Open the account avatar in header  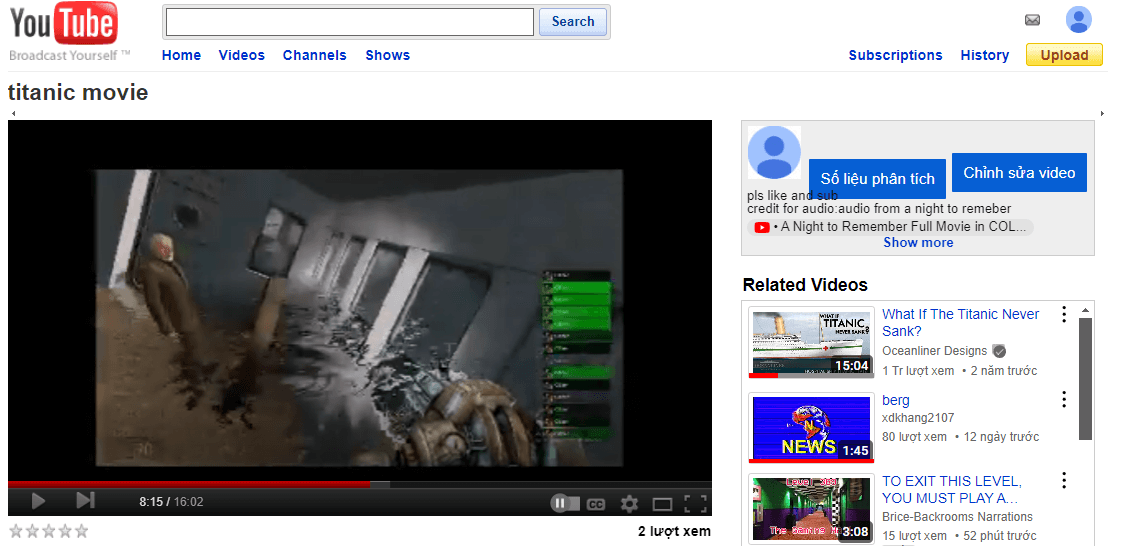(1078, 20)
